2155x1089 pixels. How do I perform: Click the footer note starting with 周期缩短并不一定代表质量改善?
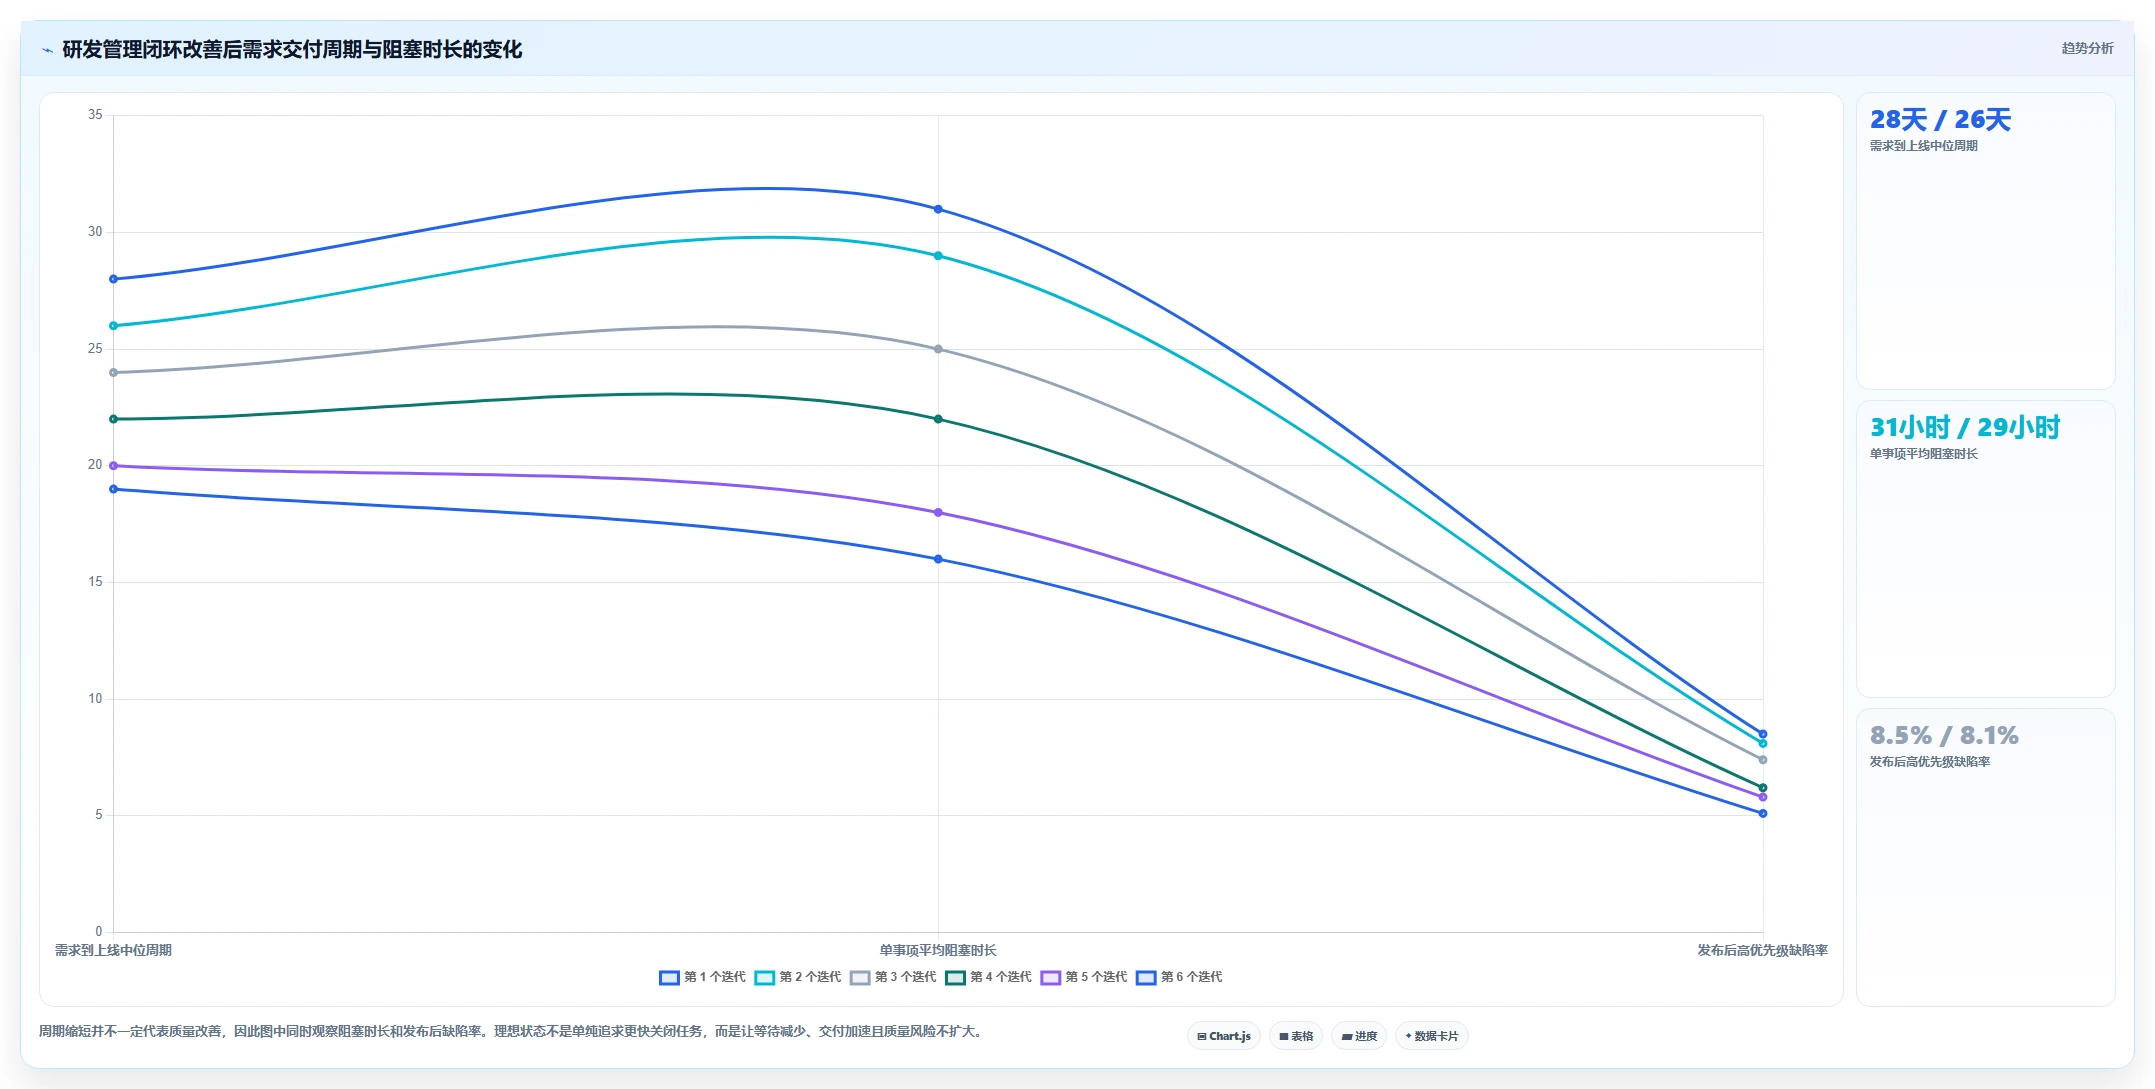click(x=511, y=1031)
